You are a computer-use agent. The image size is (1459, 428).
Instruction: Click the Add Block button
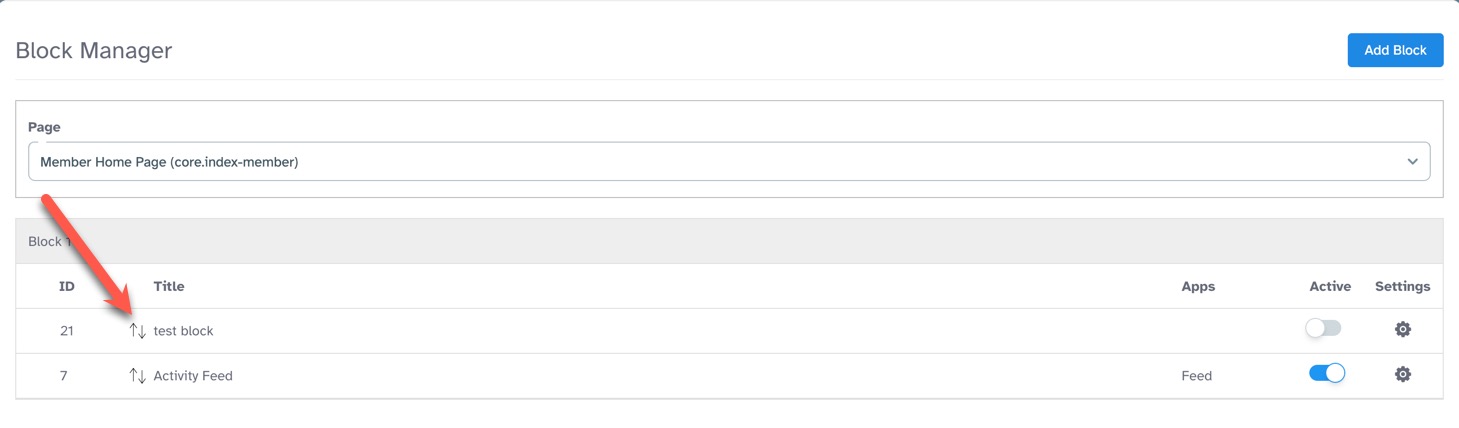coord(1395,50)
